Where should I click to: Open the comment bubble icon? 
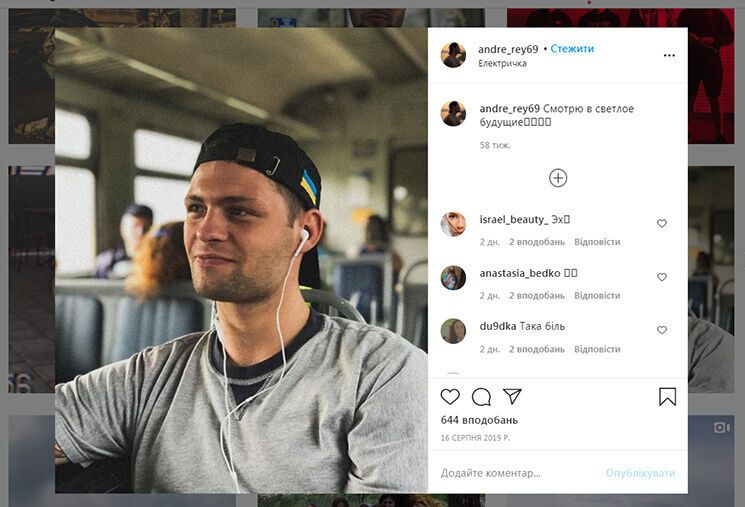pos(481,397)
